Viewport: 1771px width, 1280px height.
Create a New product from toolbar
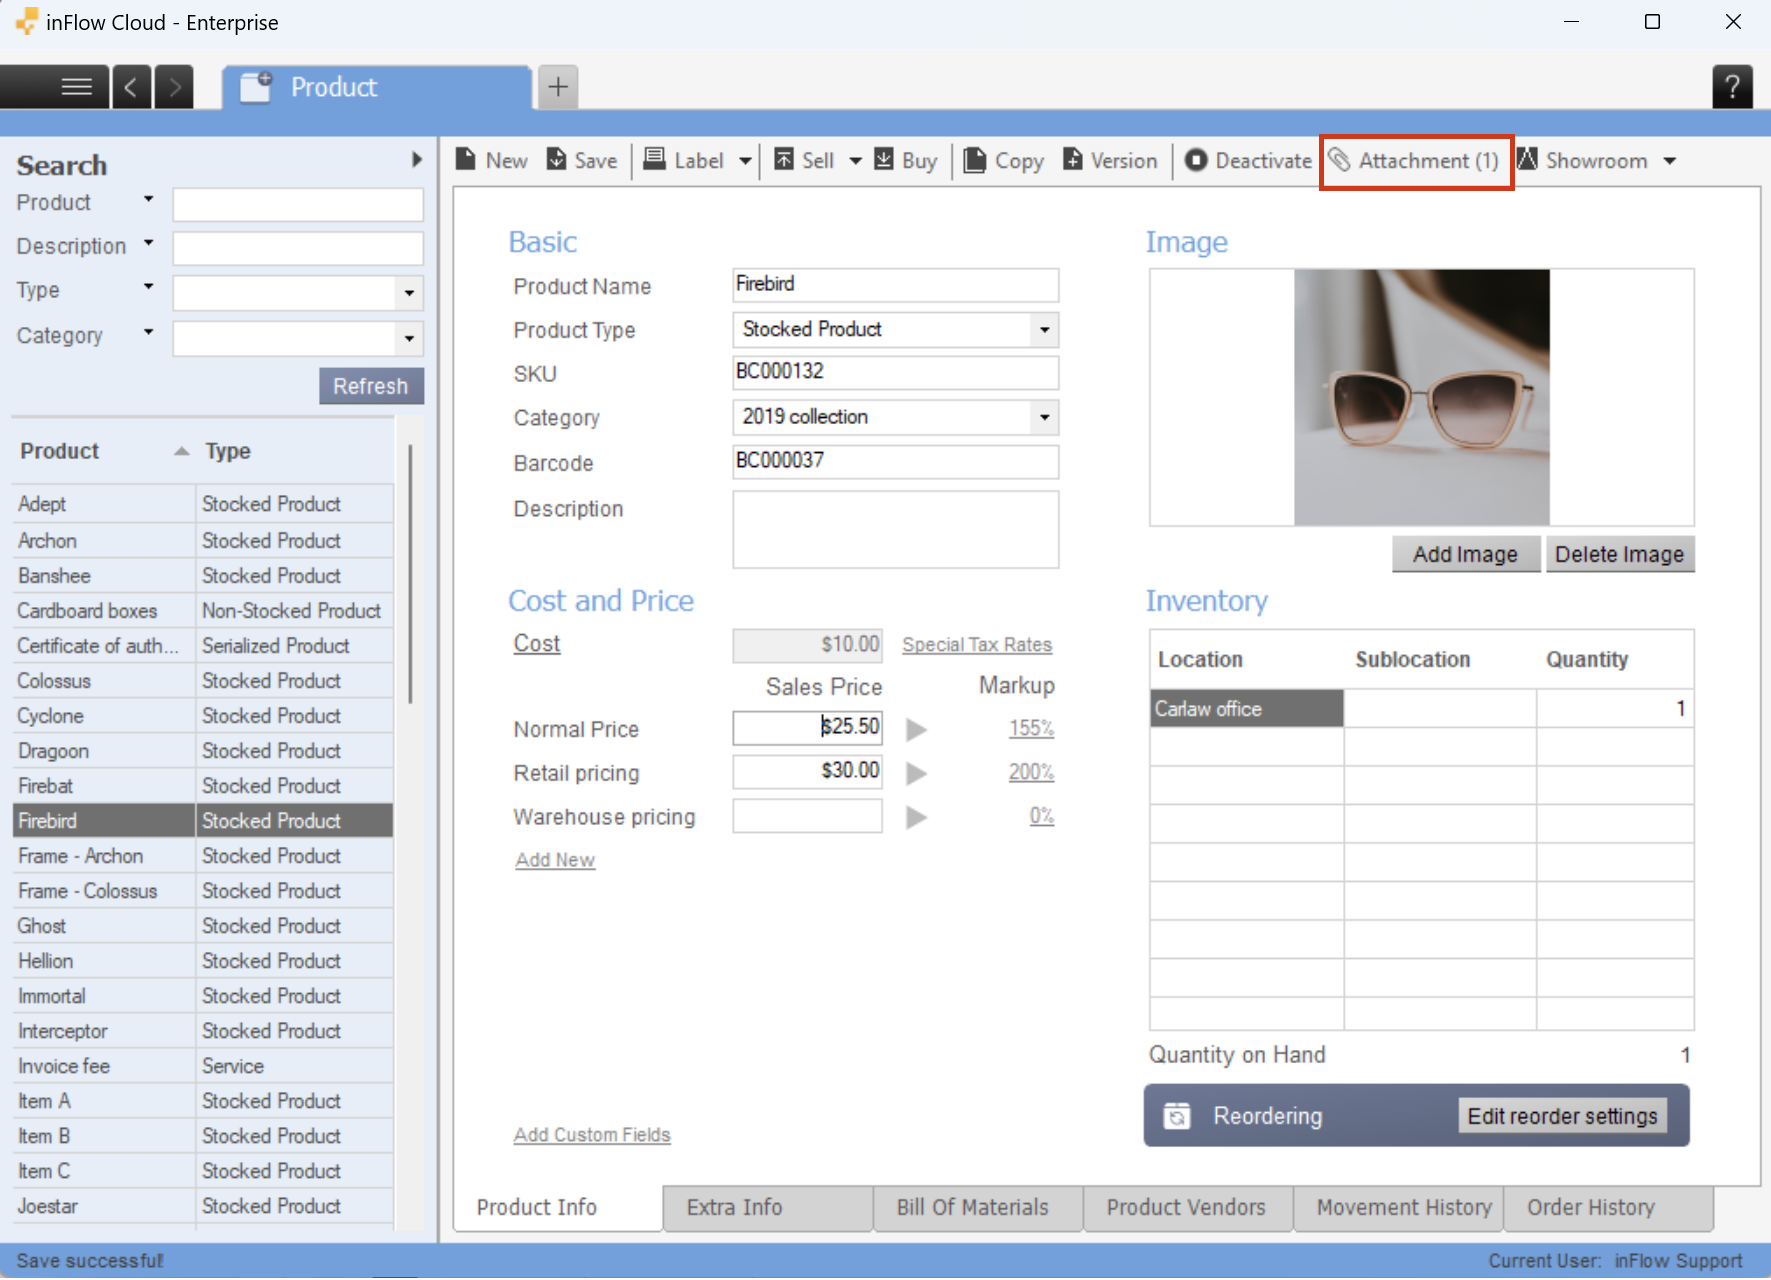tap(492, 161)
